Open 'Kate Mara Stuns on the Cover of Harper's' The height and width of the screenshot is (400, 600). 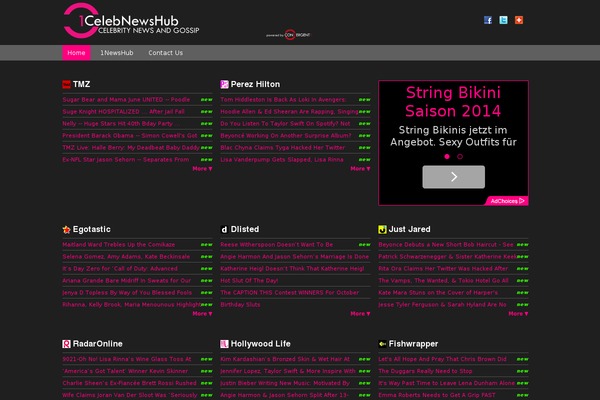click(x=438, y=292)
